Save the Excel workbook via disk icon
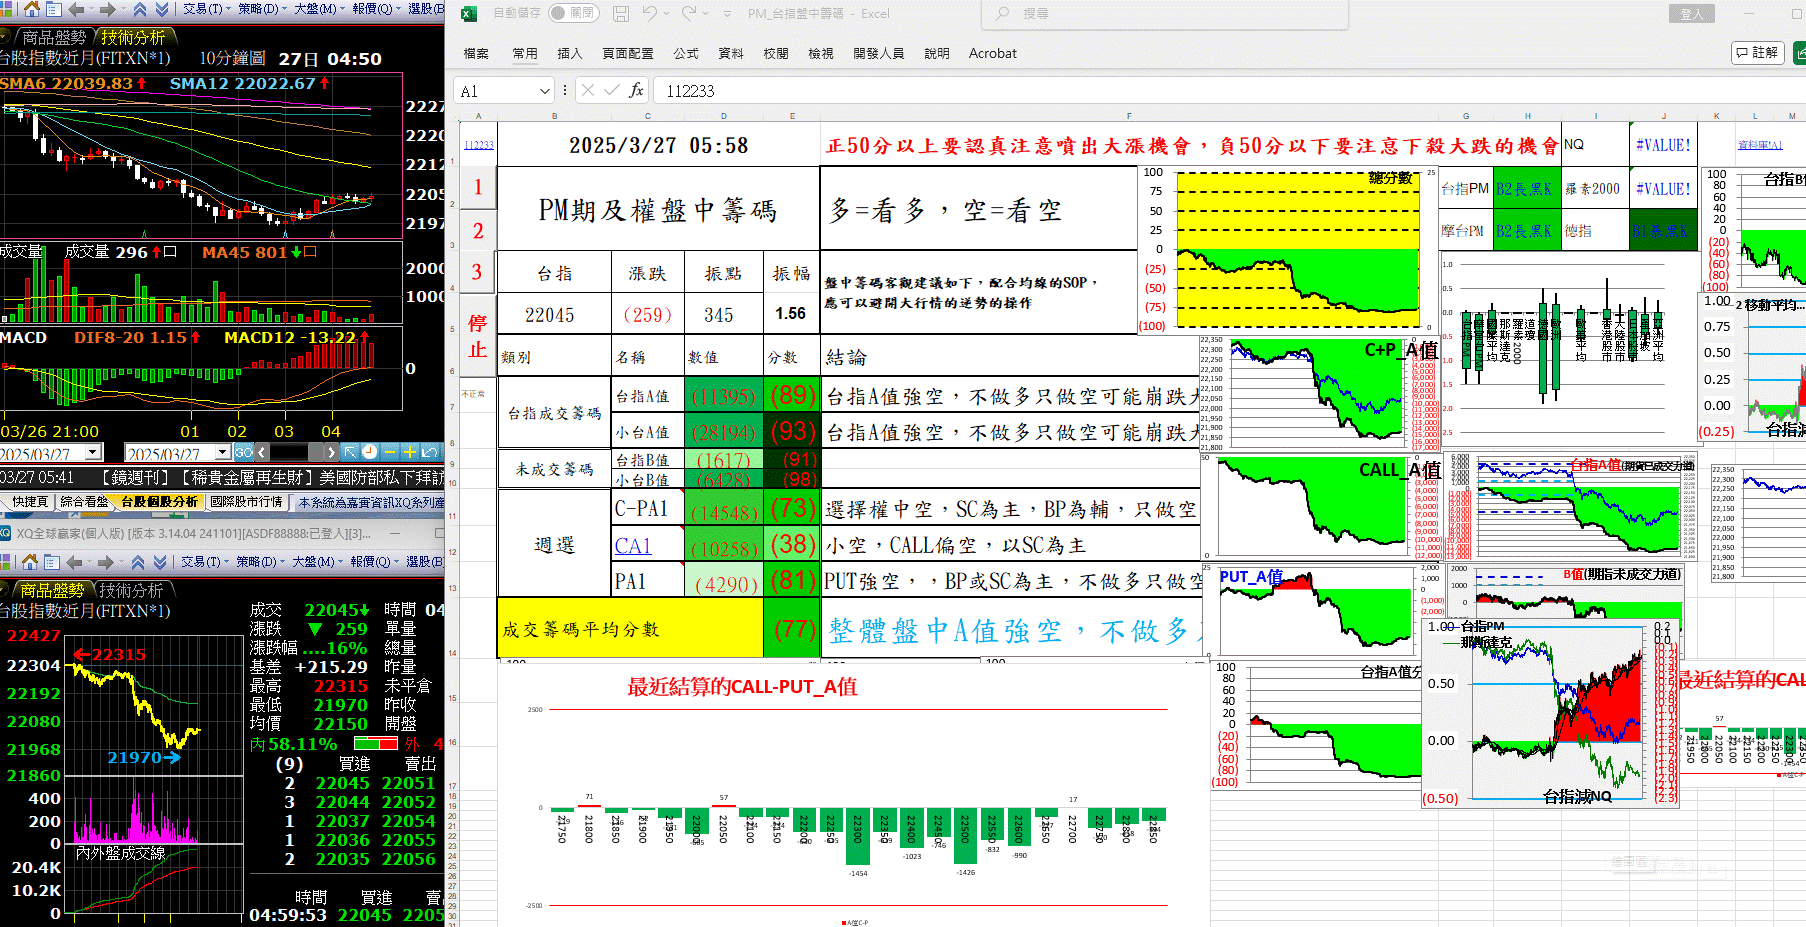The image size is (1806, 927). click(621, 13)
